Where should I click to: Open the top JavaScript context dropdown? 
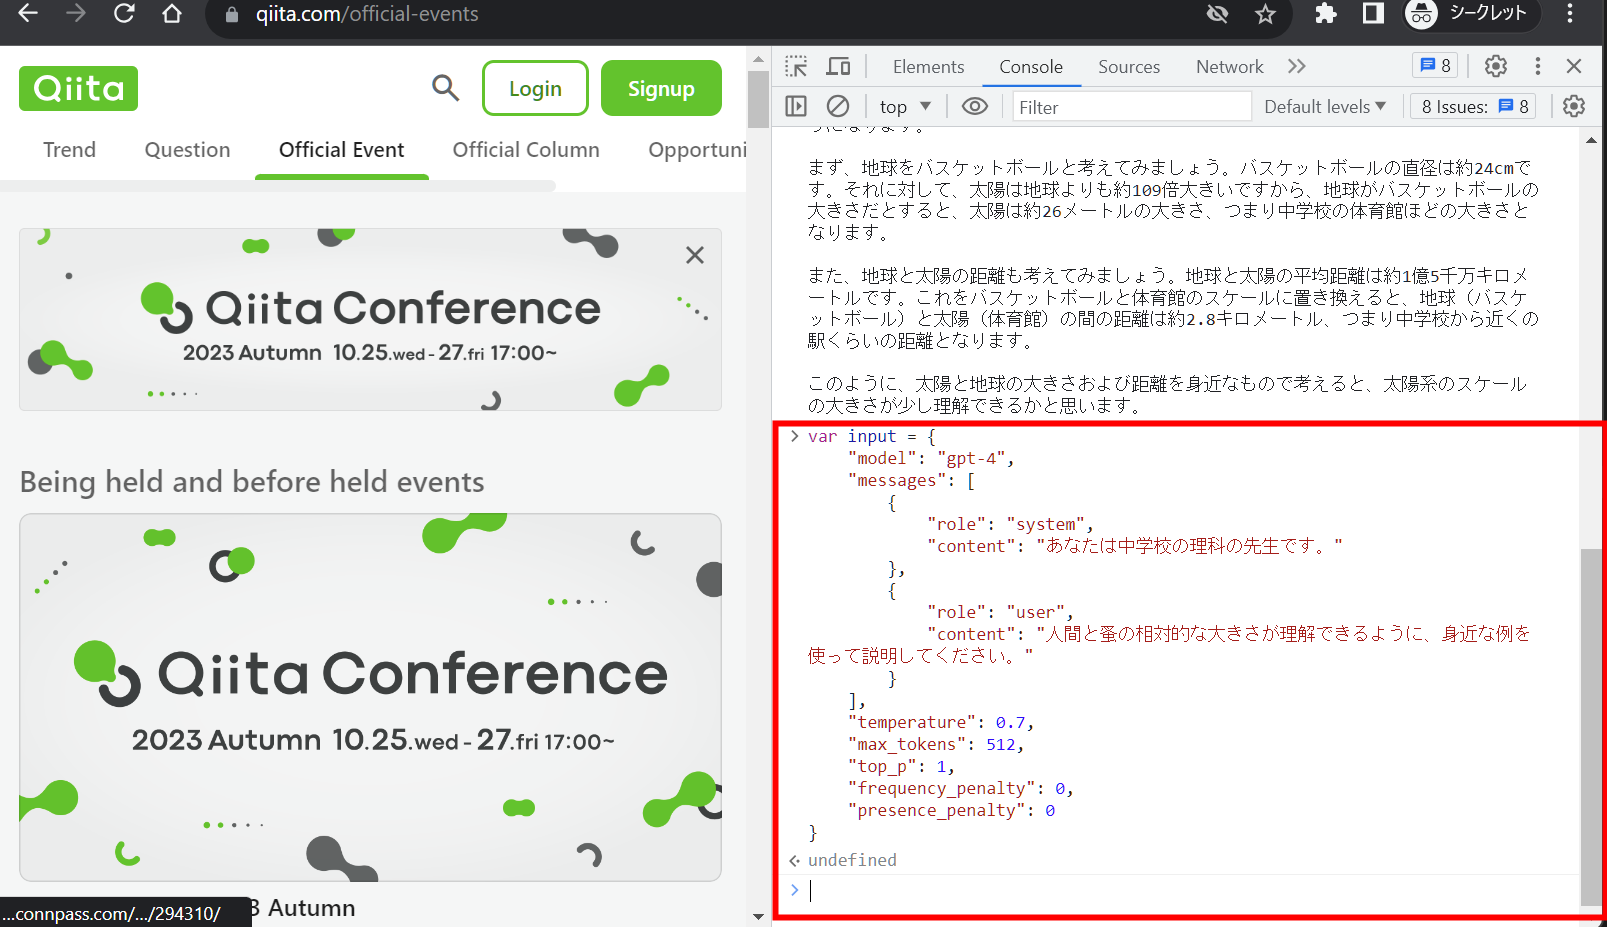(905, 106)
